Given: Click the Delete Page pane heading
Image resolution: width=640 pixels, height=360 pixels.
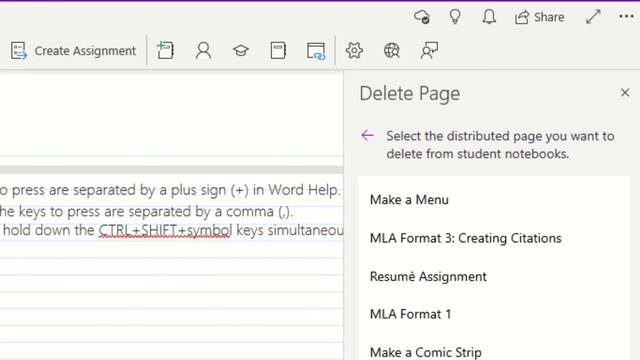Looking at the screenshot, I should [409, 93].
